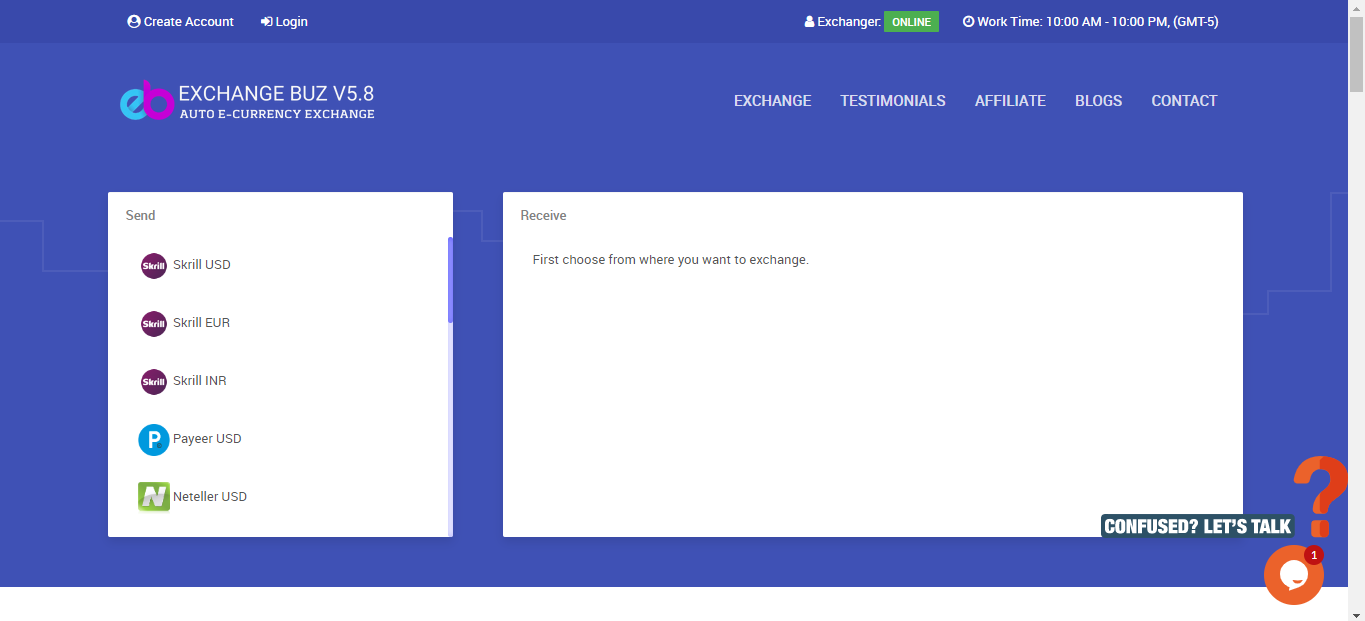Open the EXCHANGE menu item
The height and width of the screenshot is (621, 1365).
(773, 101)
